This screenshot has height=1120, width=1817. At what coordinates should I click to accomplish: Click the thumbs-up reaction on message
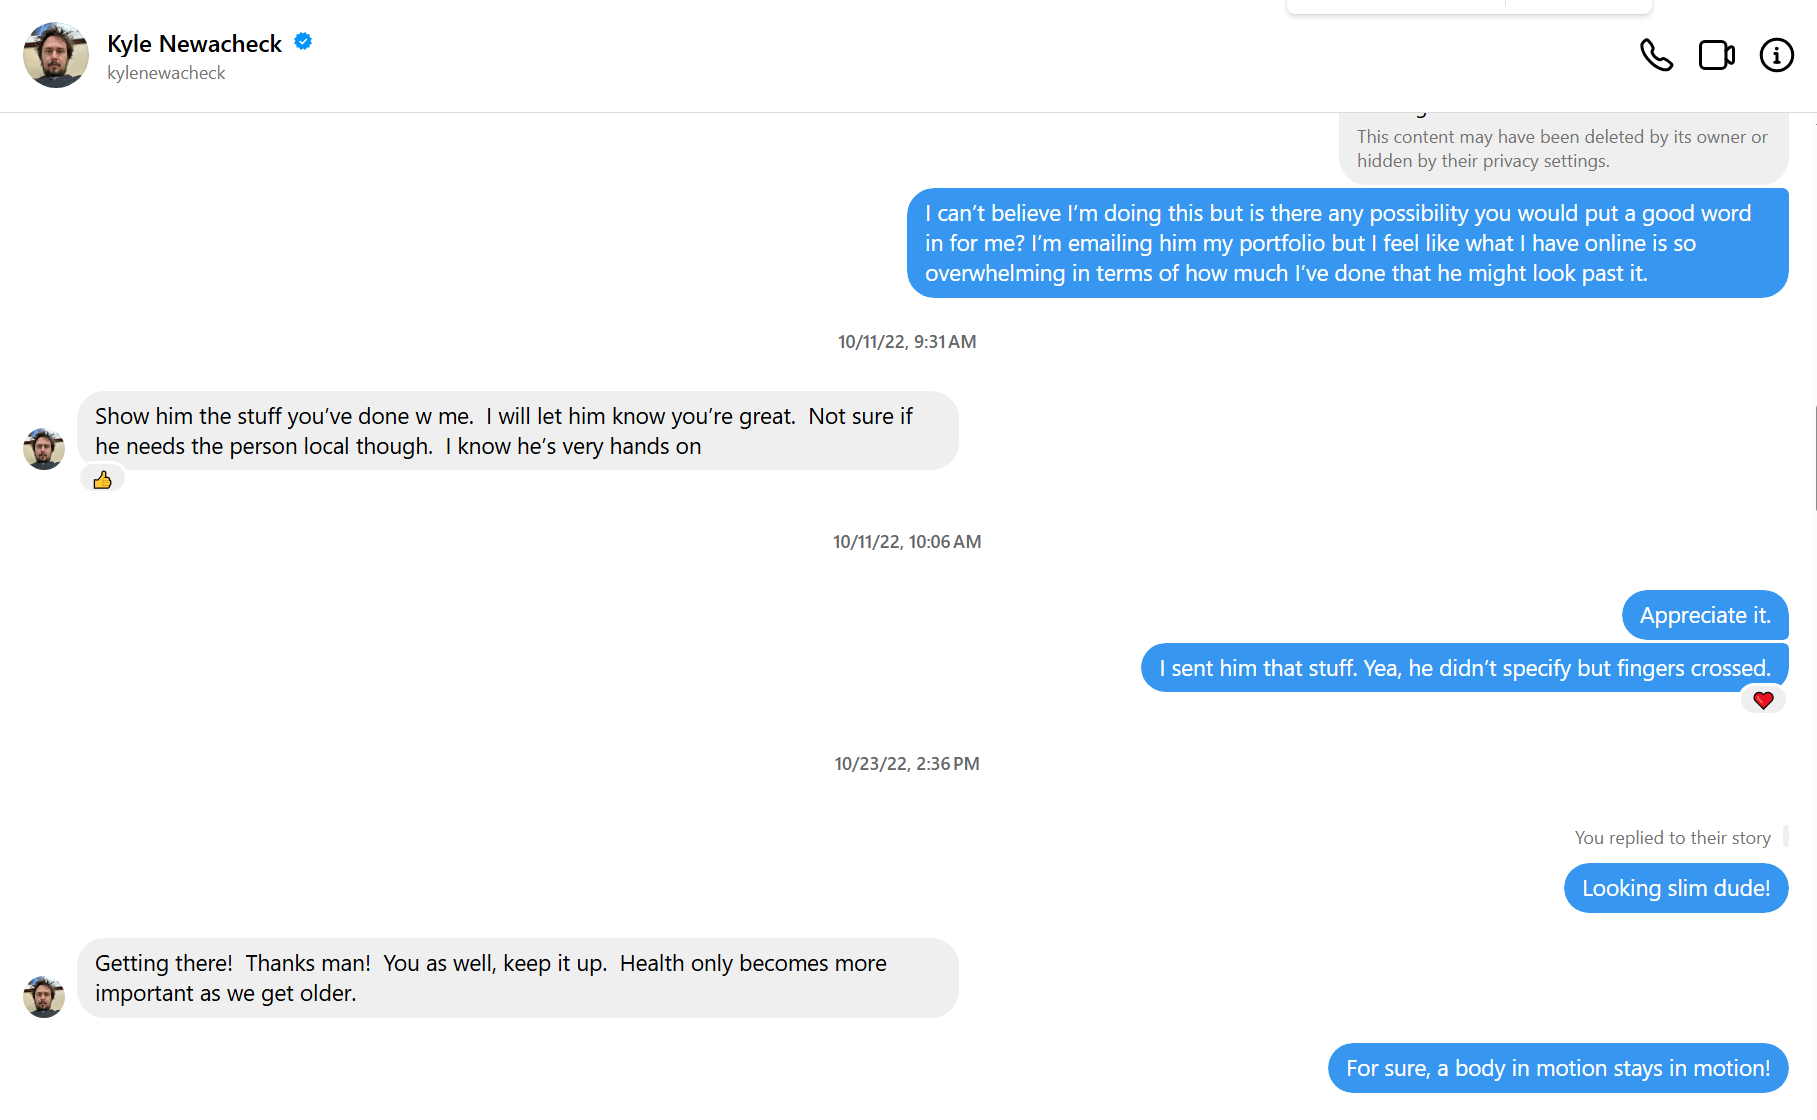point(102,481)
